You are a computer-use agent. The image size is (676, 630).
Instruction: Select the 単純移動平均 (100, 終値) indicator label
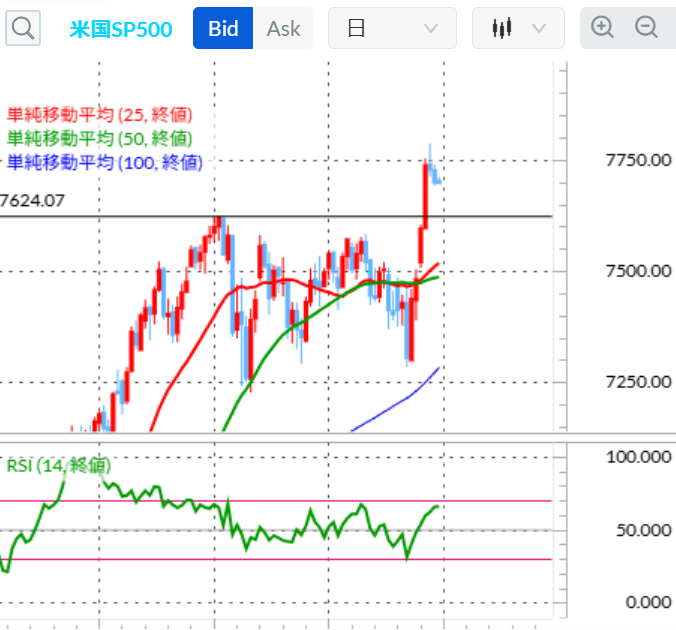(x=105, y=163)
